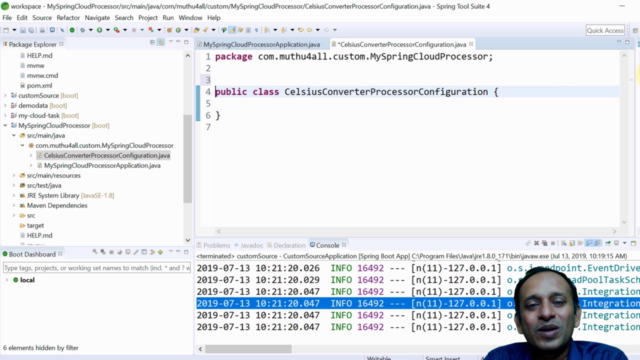Expand the src/main/resources folder
The height and width of the screenshot is (360, 640).
(14, 176)
